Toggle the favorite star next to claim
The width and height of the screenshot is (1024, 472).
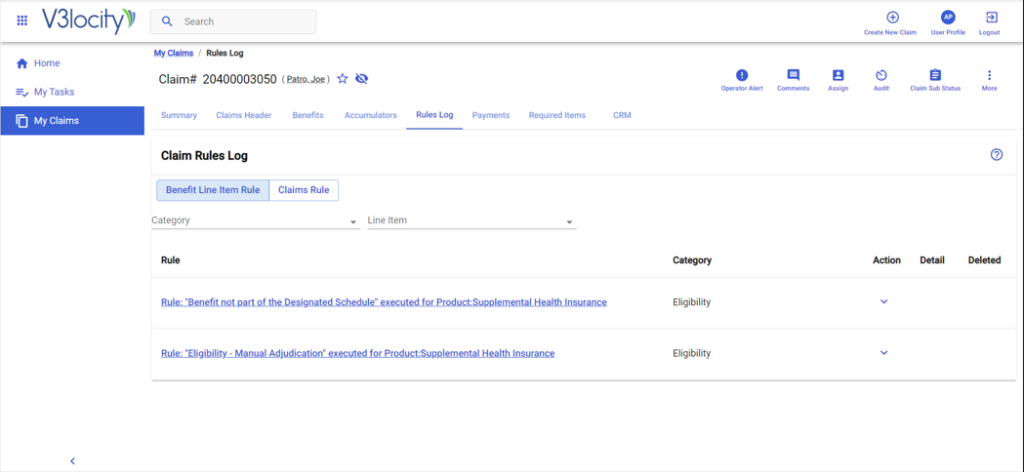tap(342, 79)
